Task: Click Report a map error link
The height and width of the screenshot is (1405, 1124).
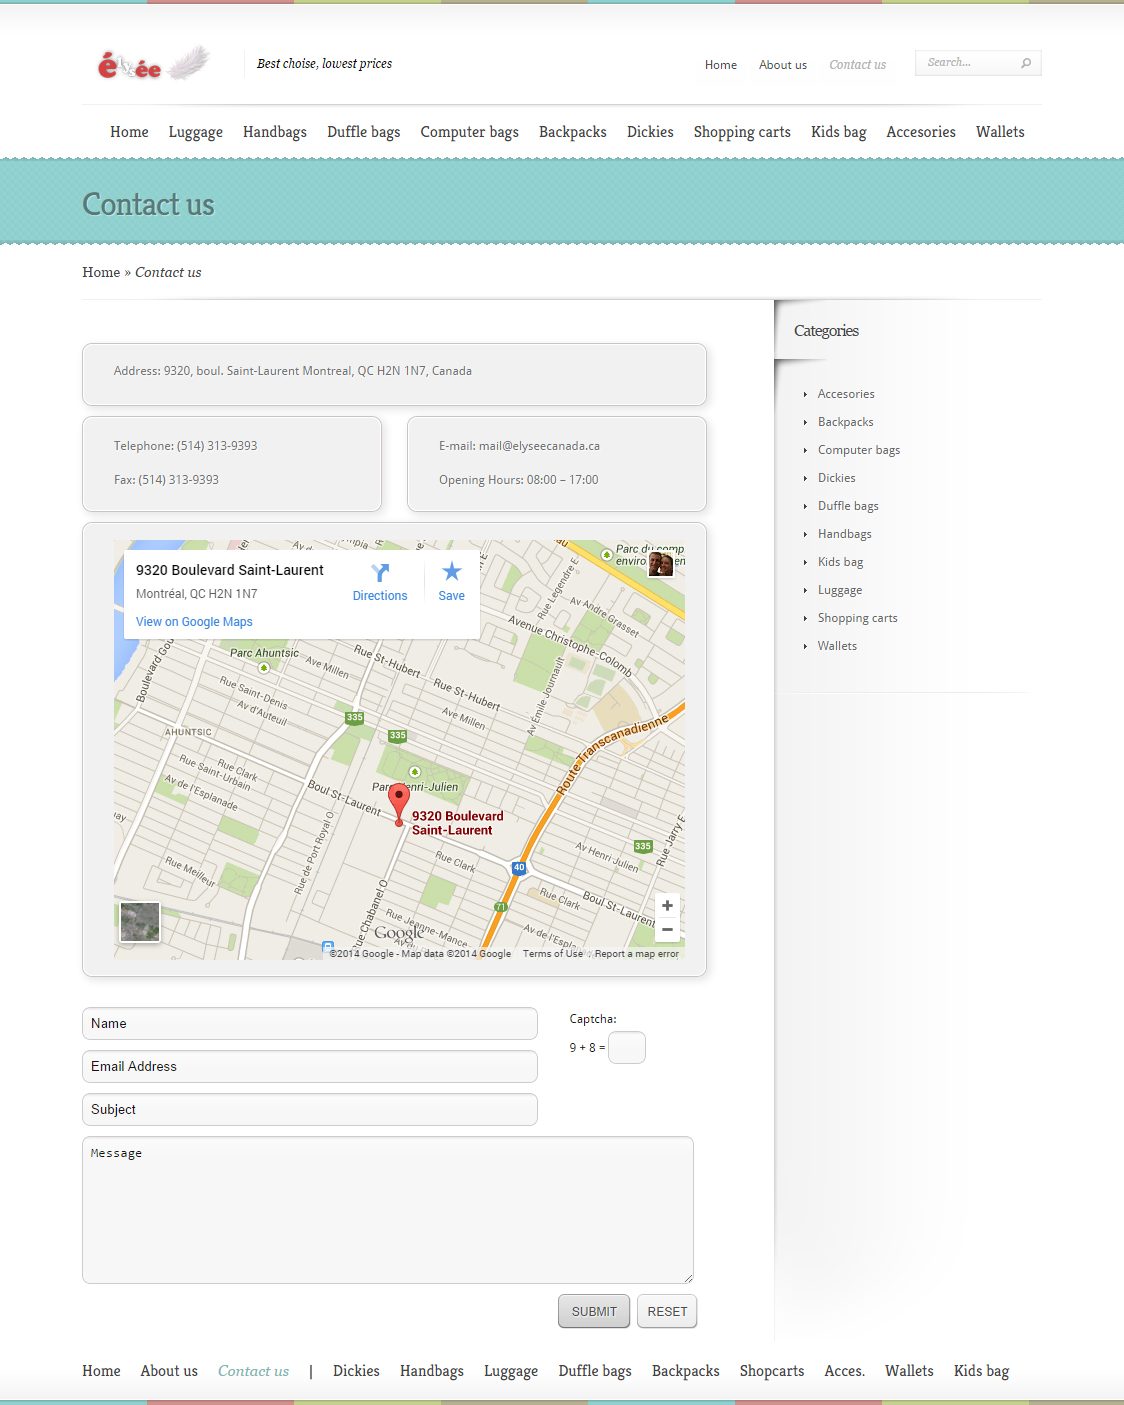Action: [x=637, y=954]
